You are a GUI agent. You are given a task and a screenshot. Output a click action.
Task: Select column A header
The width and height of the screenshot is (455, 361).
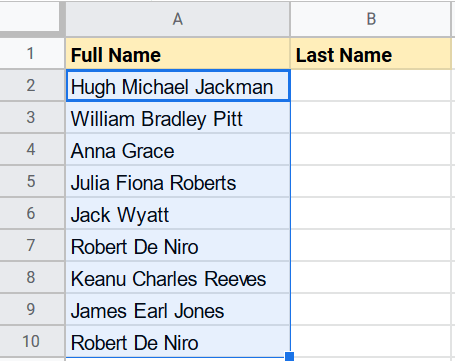click(178, 19)
